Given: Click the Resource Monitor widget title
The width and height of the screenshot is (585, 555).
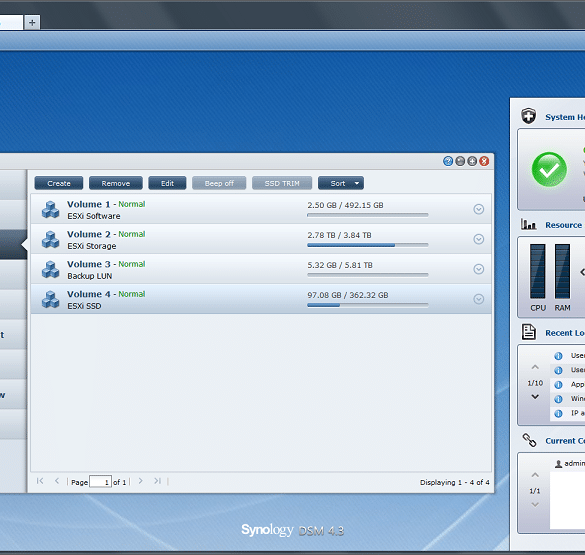Looking at the screenshot, I should (564, 225).
